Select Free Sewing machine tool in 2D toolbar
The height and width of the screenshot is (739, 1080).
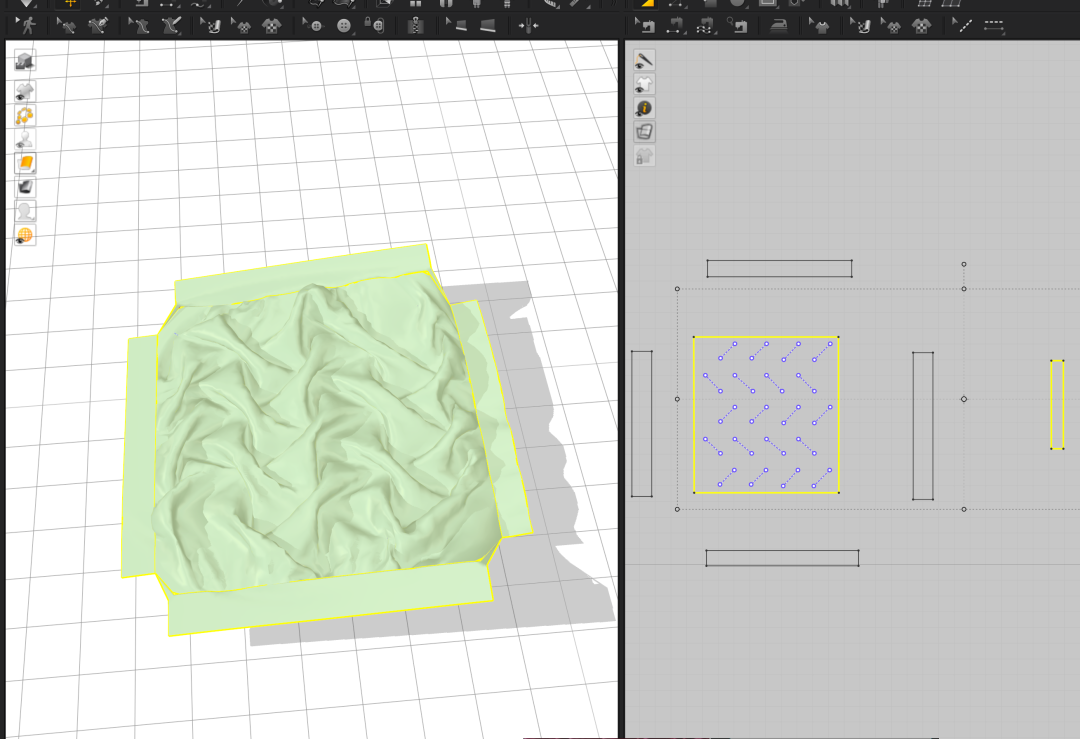point(705,26)
